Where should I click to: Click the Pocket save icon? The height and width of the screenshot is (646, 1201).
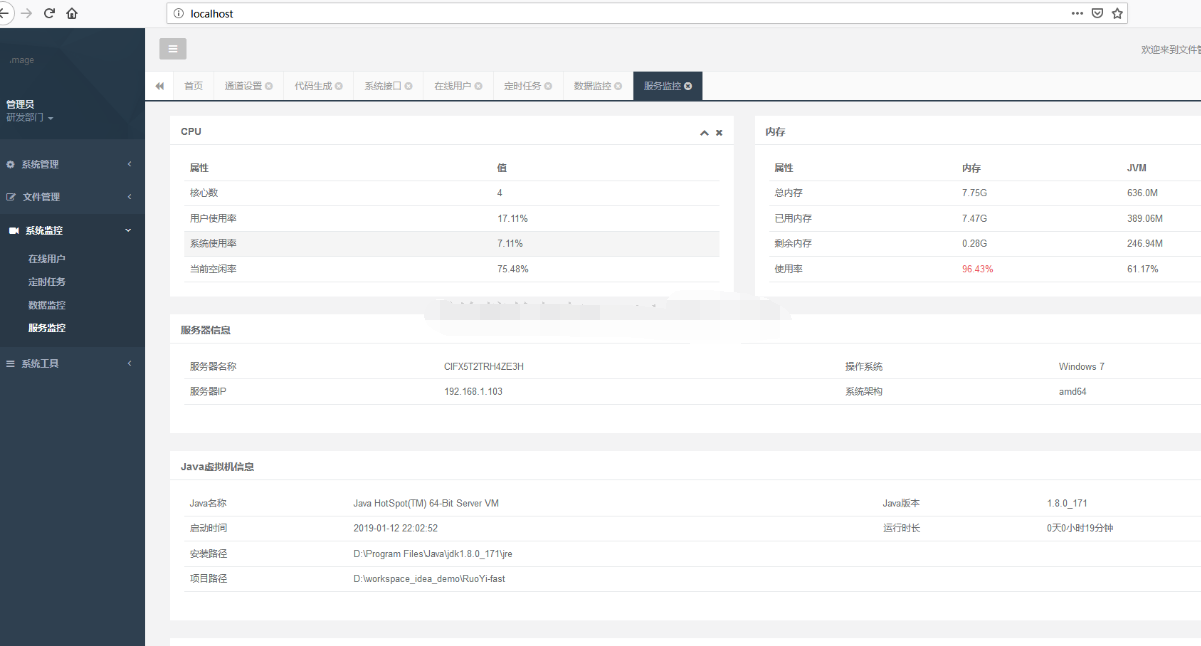[1097, 14]
